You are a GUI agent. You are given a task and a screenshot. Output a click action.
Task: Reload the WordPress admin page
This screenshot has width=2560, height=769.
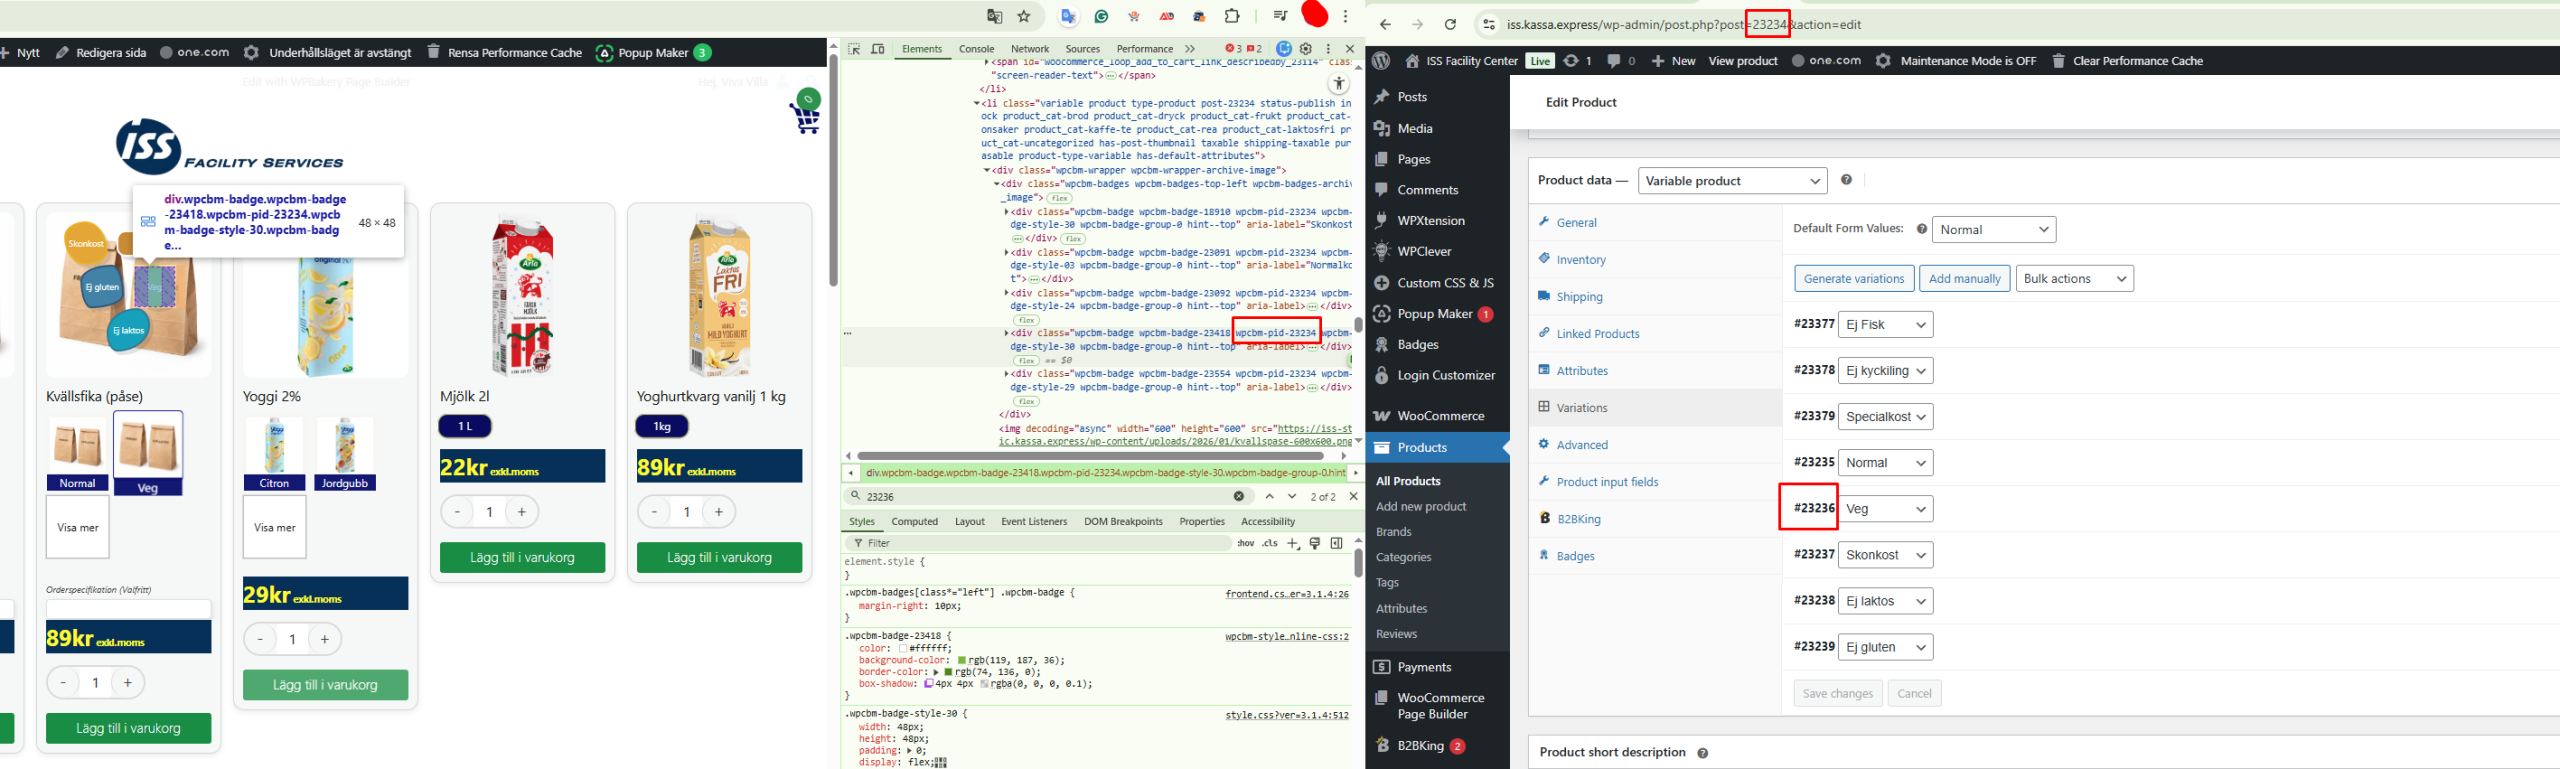tap(1450, 24)
